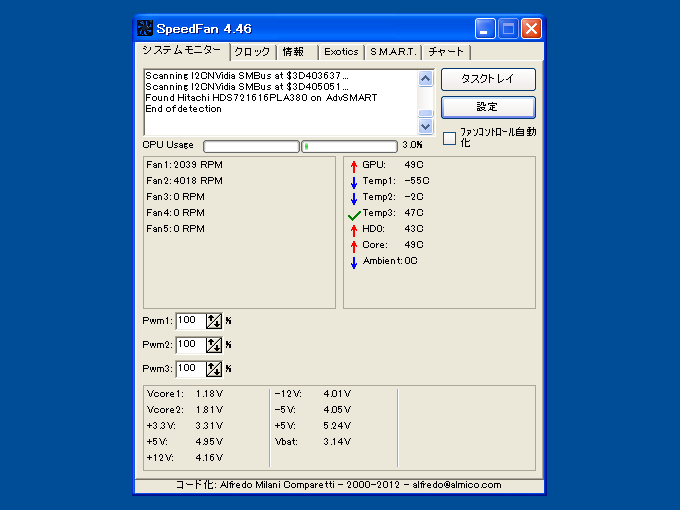Click the 'Fan1: 2039 RPM' reading
Image resolution: width=680 pixels, height=510 pixels.
[x=184, y=165]
